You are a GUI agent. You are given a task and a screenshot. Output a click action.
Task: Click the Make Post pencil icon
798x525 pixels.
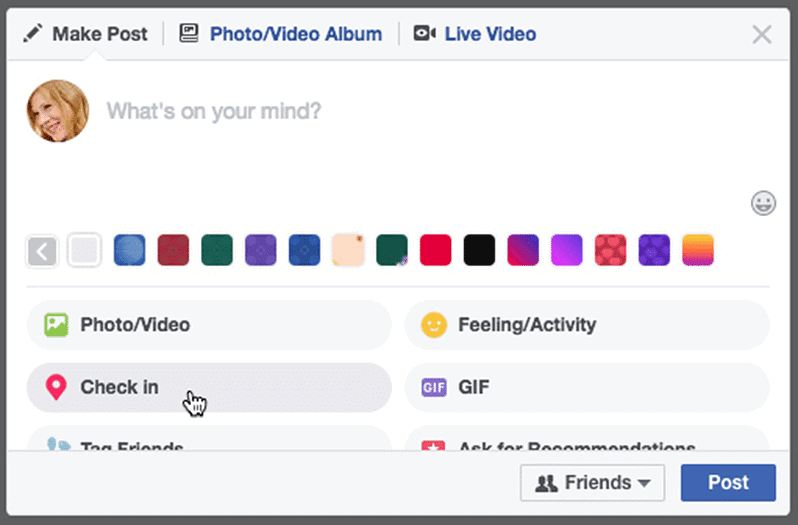point(33,34)
